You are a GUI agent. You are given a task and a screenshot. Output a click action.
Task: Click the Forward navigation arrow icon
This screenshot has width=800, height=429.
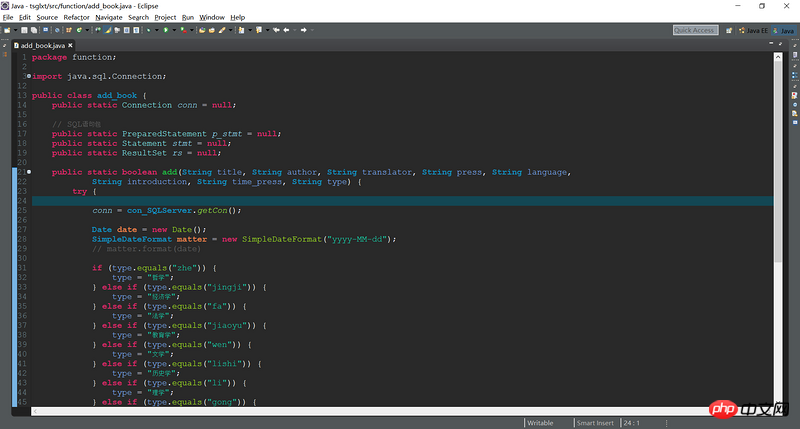(x=303, y=30)
